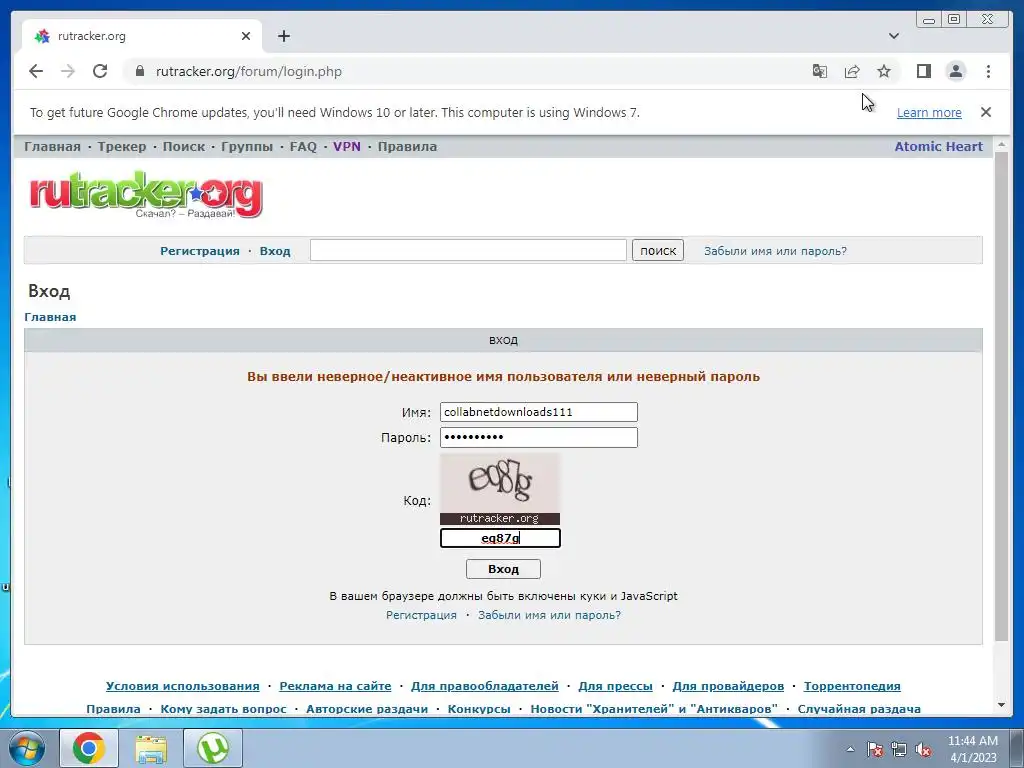Click the page vertical scrollbar
This screenshot has width=1024, height=768.
(x=1001, y=396)
